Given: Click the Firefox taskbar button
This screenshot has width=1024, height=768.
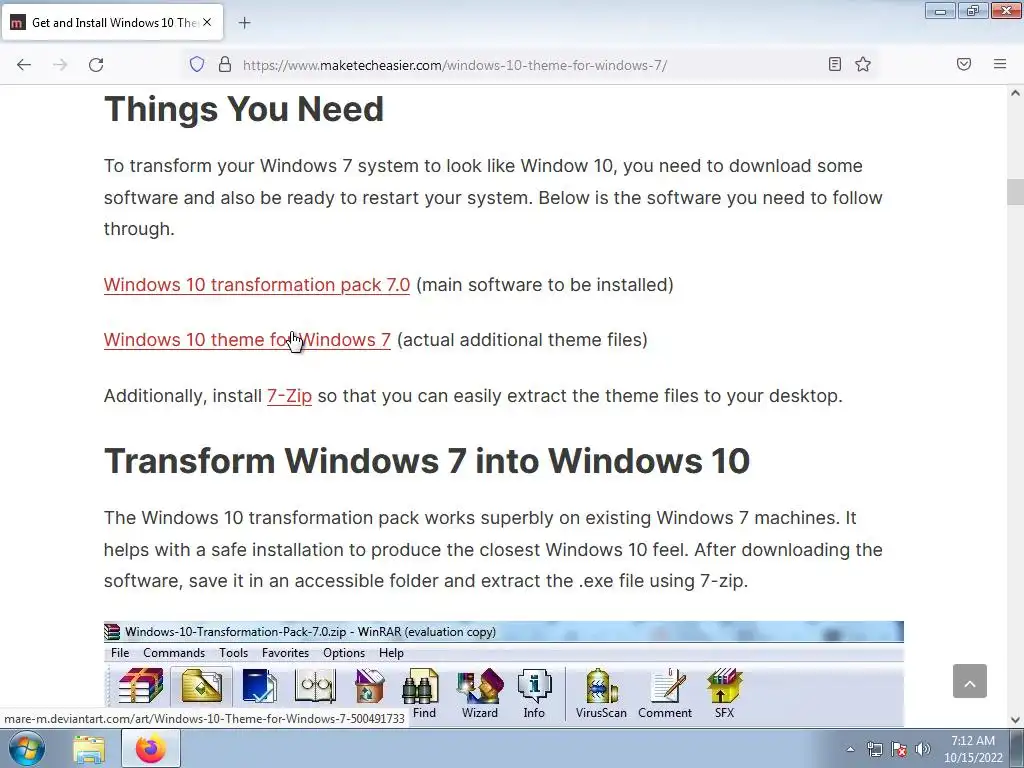Looking at the screenshot, I should coord(151,748).
